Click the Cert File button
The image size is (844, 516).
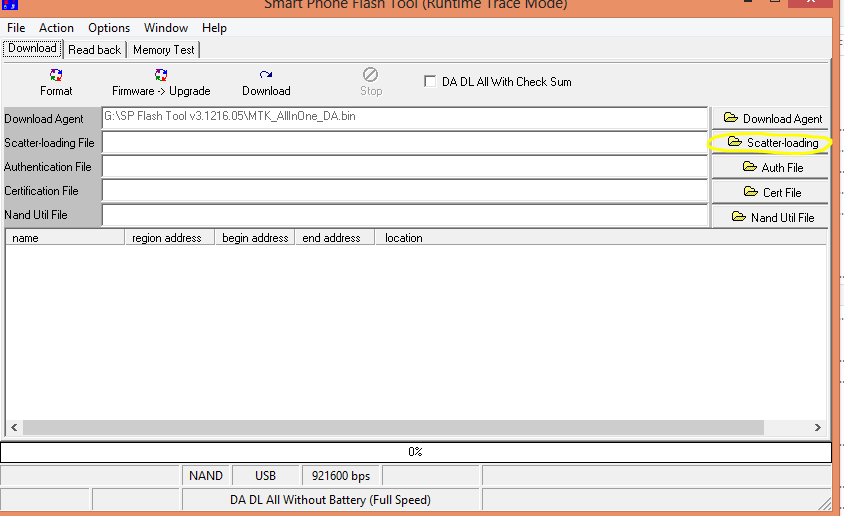click(770, 192)
